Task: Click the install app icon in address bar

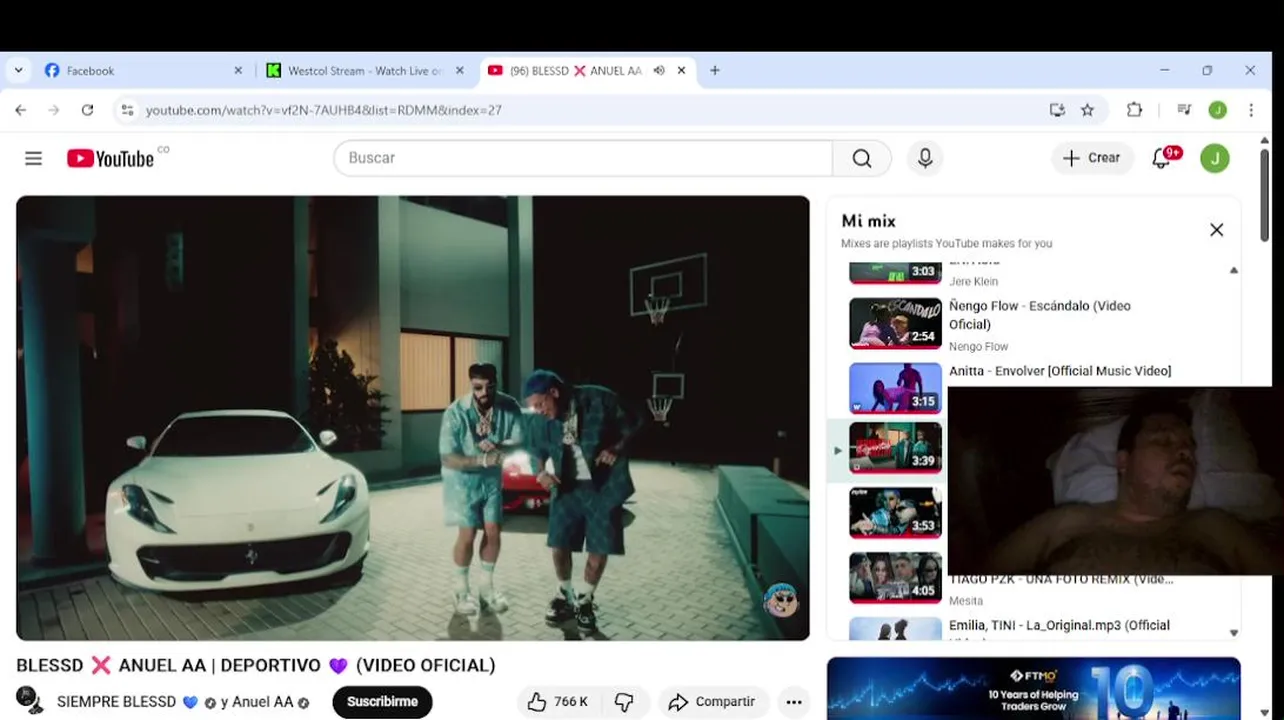Action: point(1057,110)
